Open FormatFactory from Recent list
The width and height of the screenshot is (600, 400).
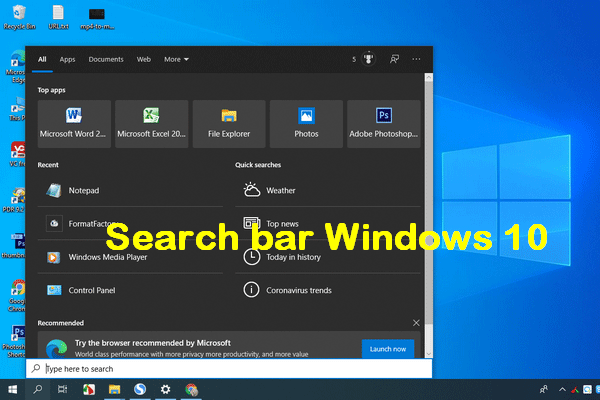pos(130,224)
